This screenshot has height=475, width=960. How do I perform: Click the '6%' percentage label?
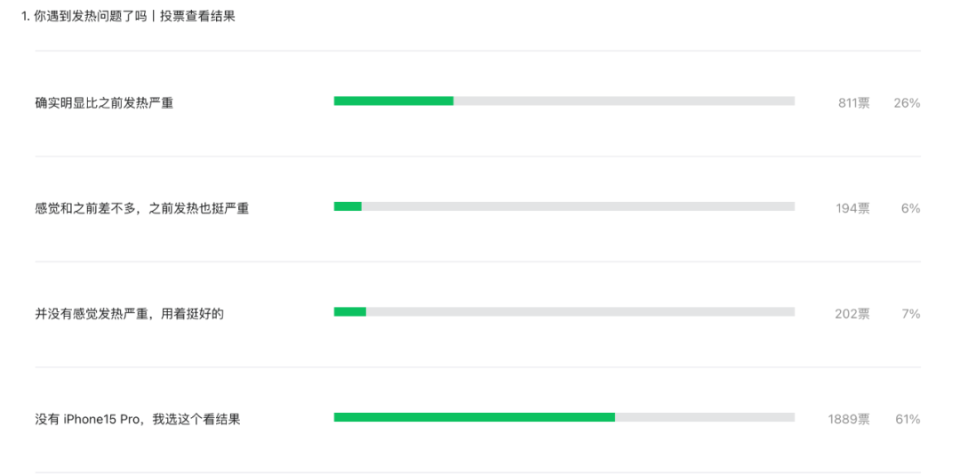tap(910, 209)
